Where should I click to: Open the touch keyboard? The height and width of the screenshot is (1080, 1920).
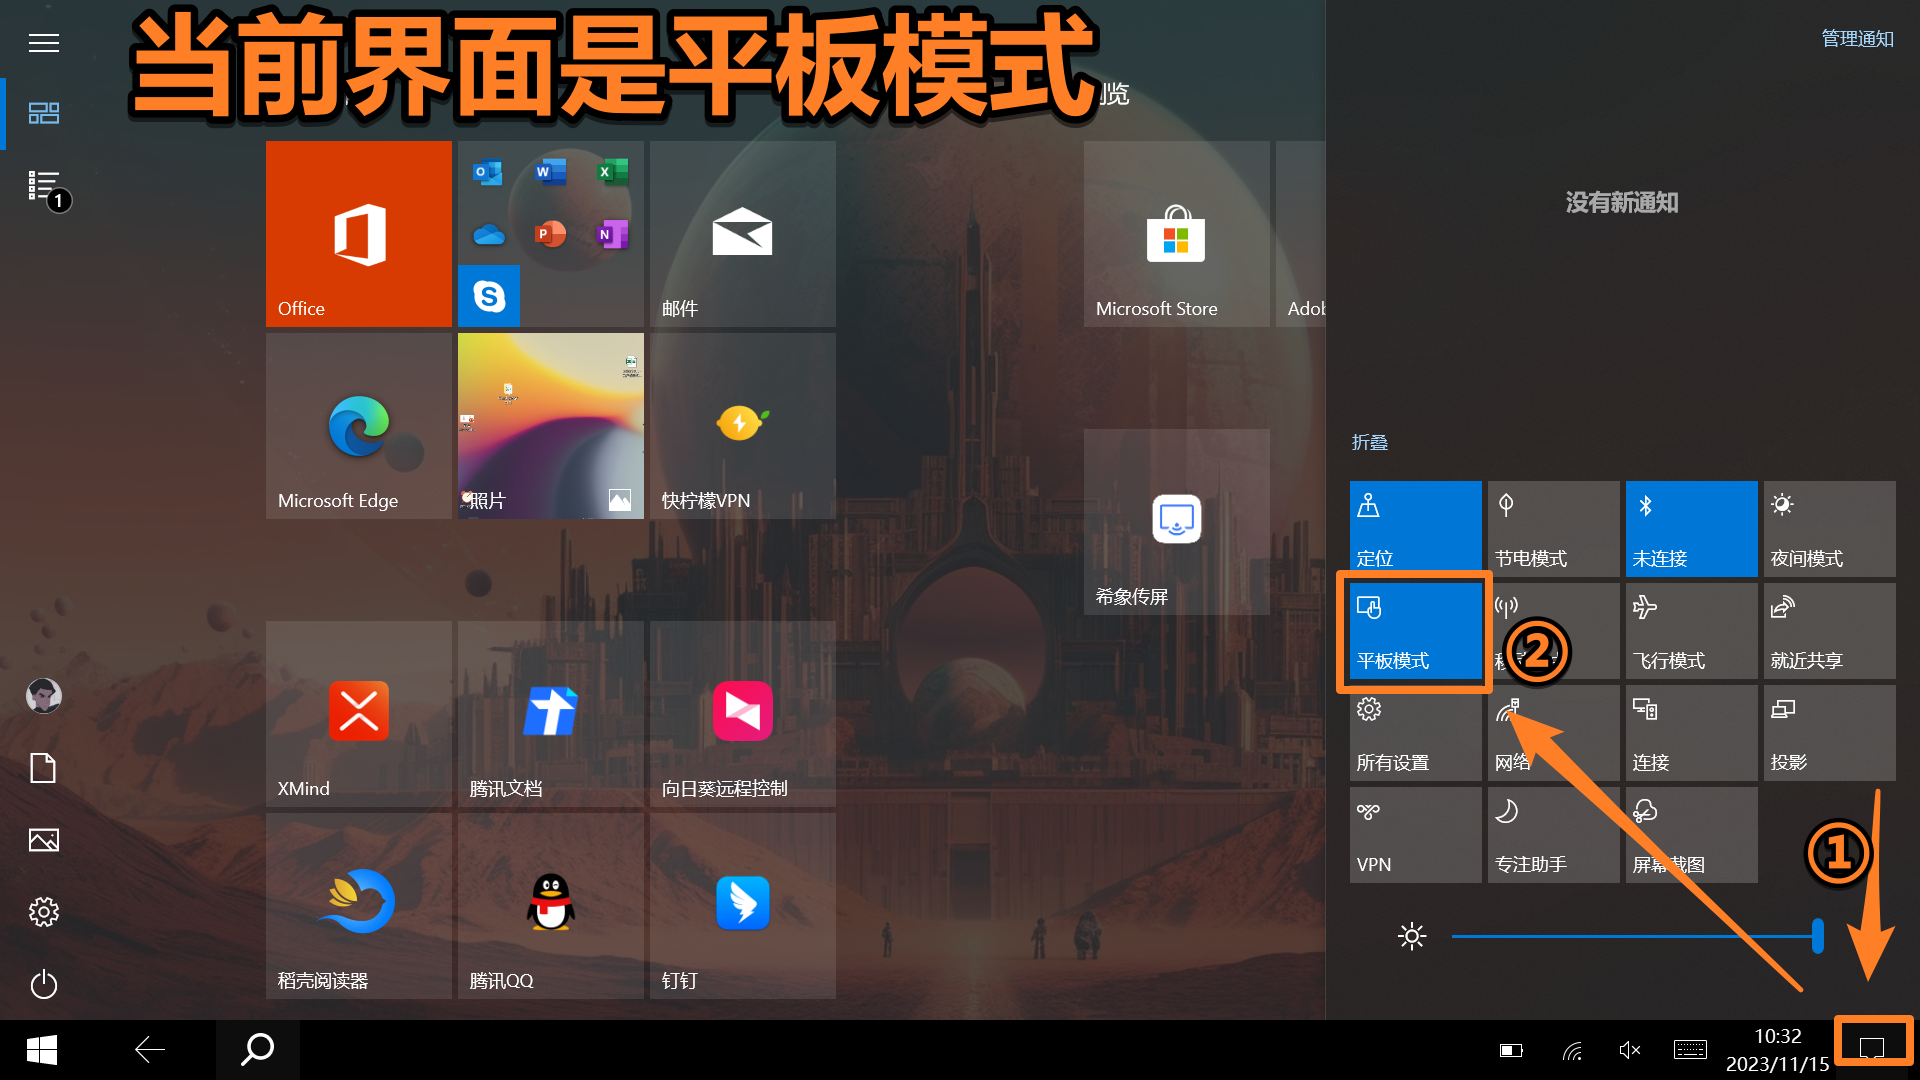1690,1050
